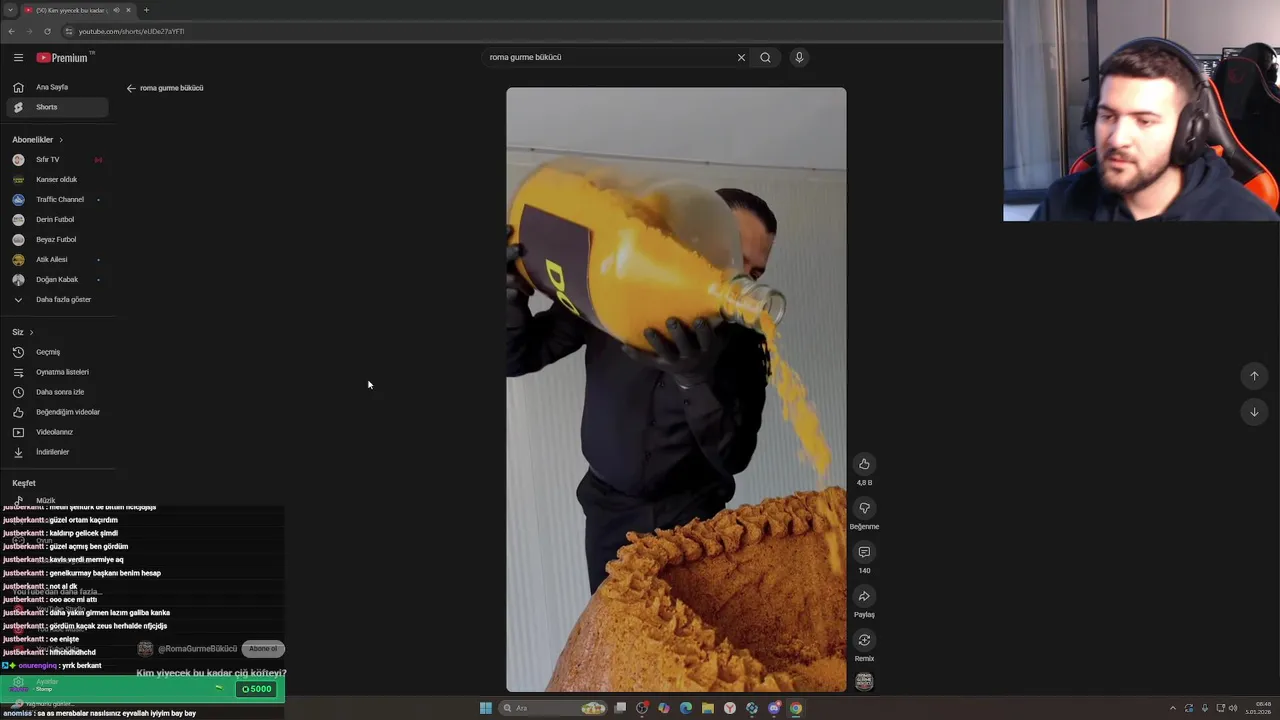Image resolution: width=1280 pixels, height=720 pixels.
Task: Open Beğendiğim videolar liked list
Action: click(x=56, y=412)
